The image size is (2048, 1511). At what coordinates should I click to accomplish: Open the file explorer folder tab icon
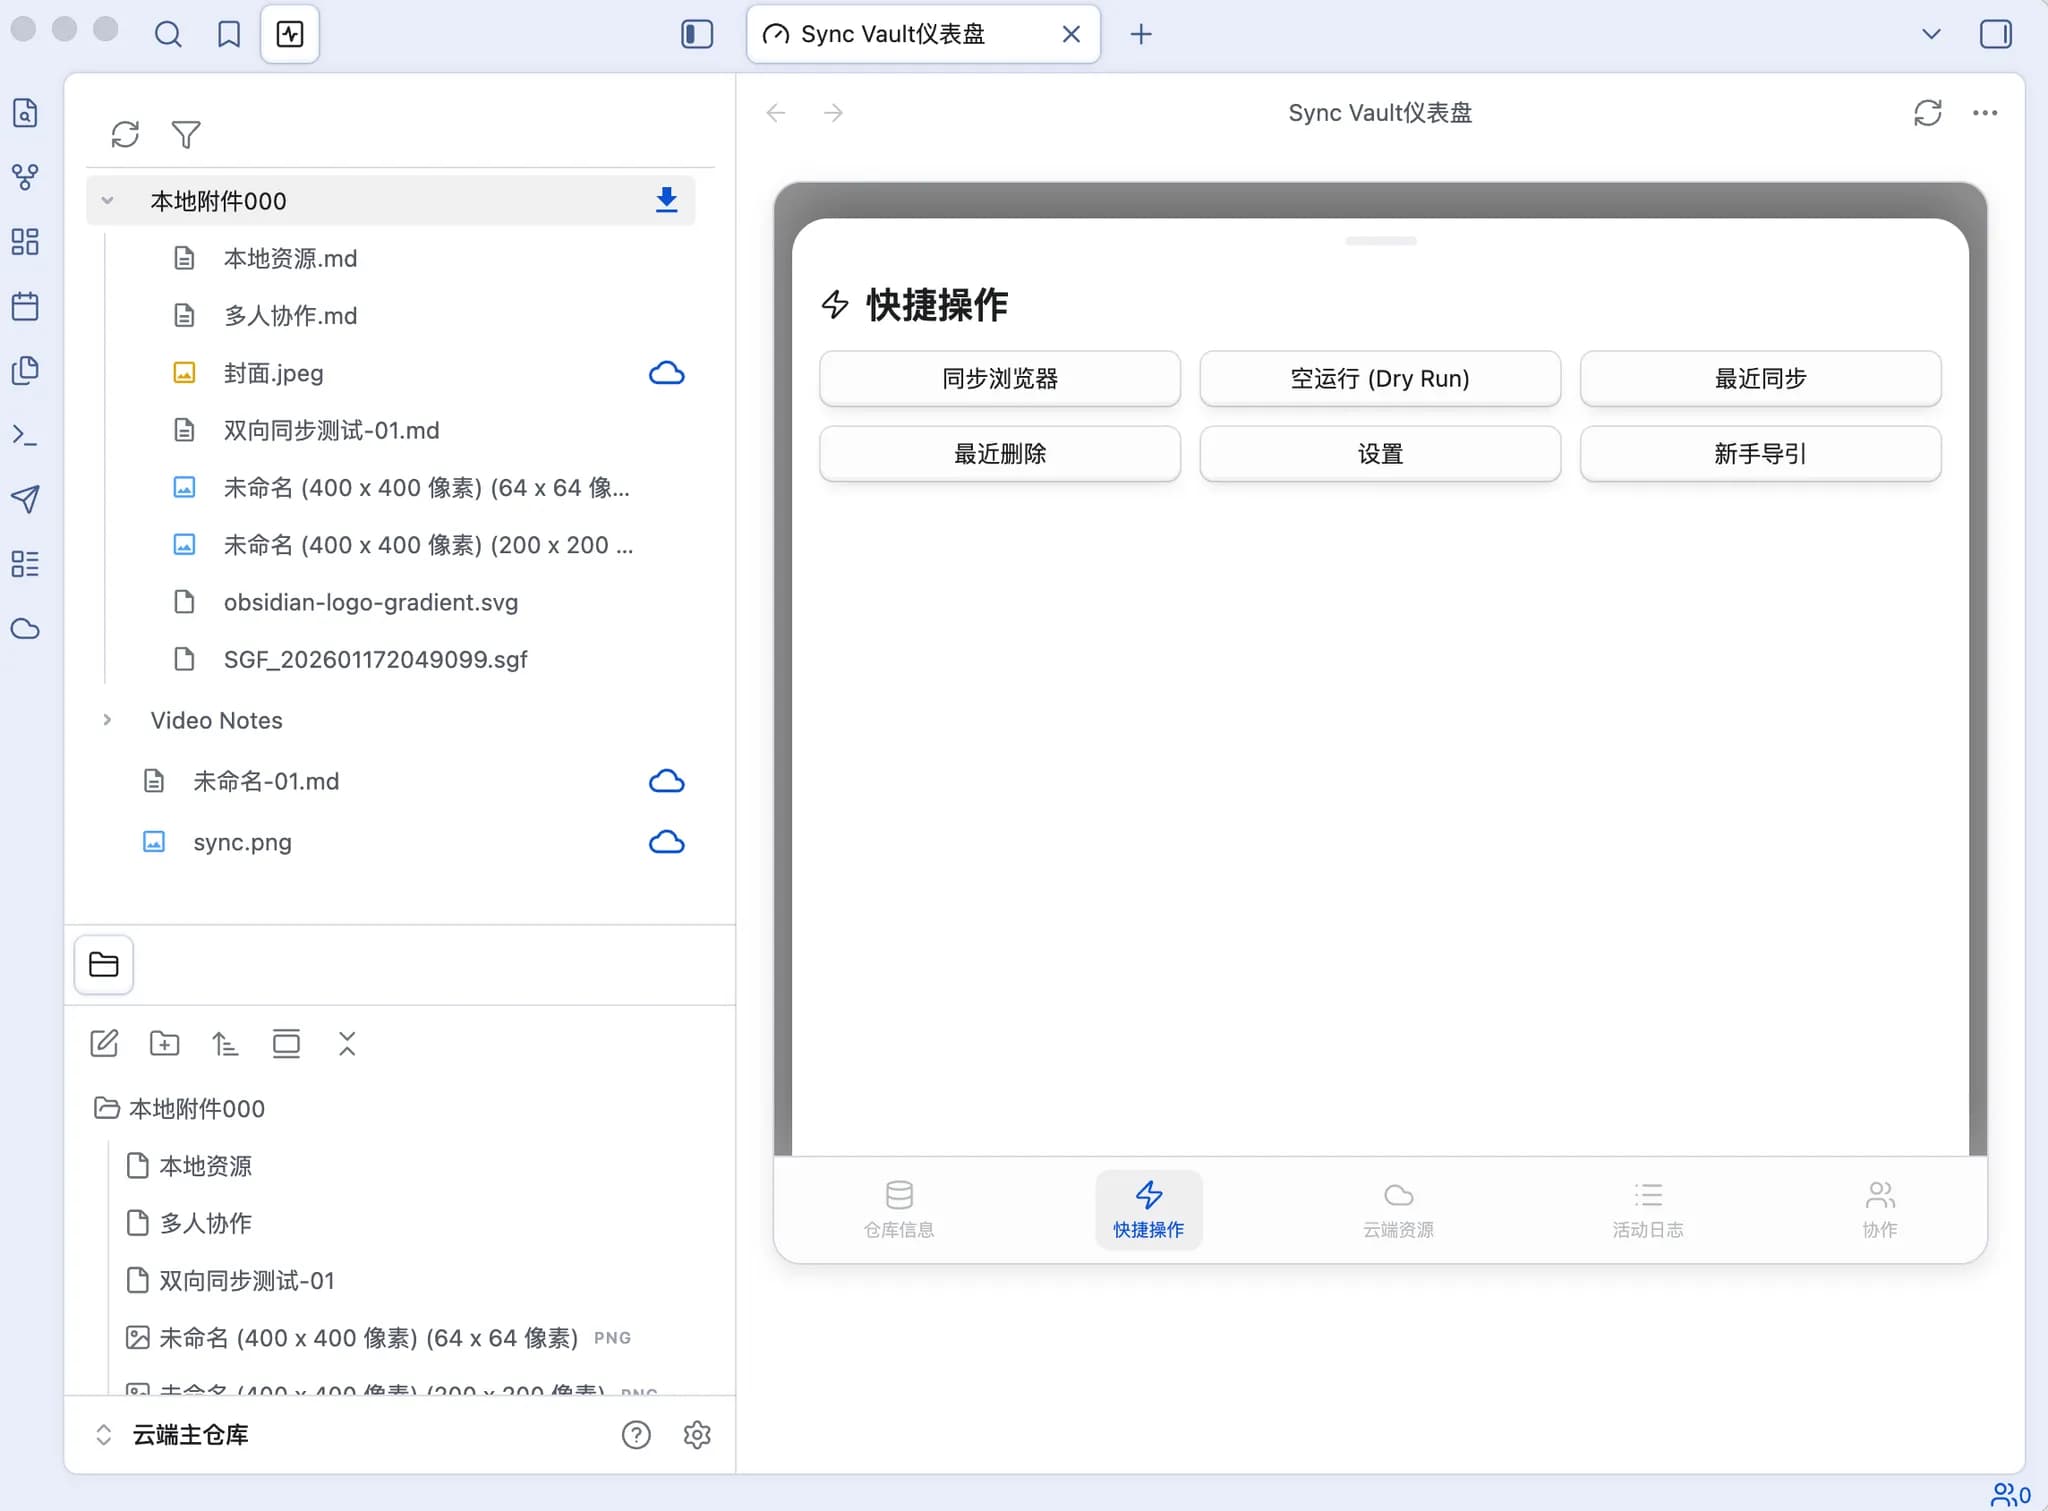pyautogui.click(x=104, y=964)
